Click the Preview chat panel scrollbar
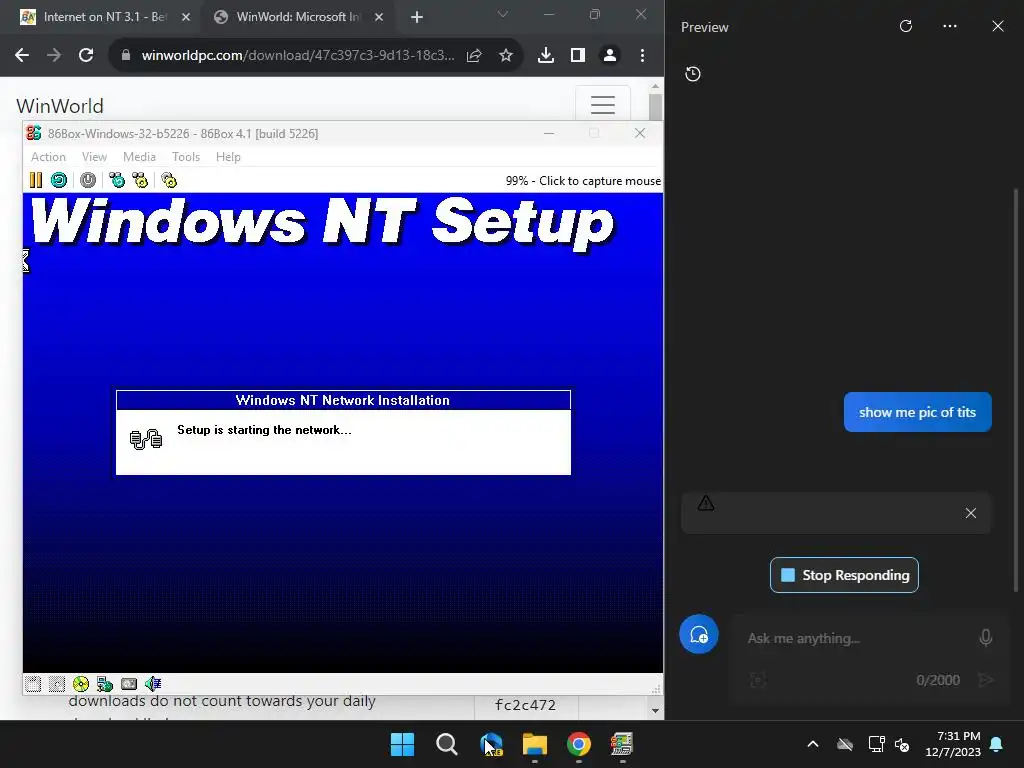The width and height of the screenshot is (1024, 768). tap(1016, 390)
